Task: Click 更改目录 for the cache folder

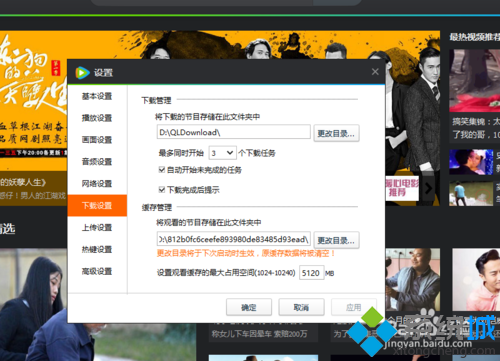Action: (x=336, y=240)
